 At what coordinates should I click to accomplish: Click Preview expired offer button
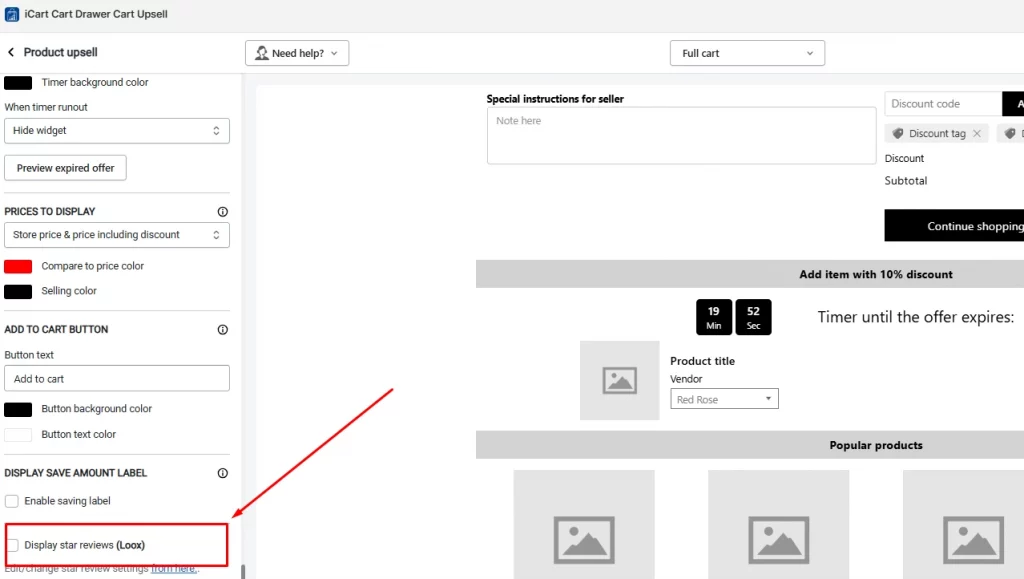tap(66, 168)
